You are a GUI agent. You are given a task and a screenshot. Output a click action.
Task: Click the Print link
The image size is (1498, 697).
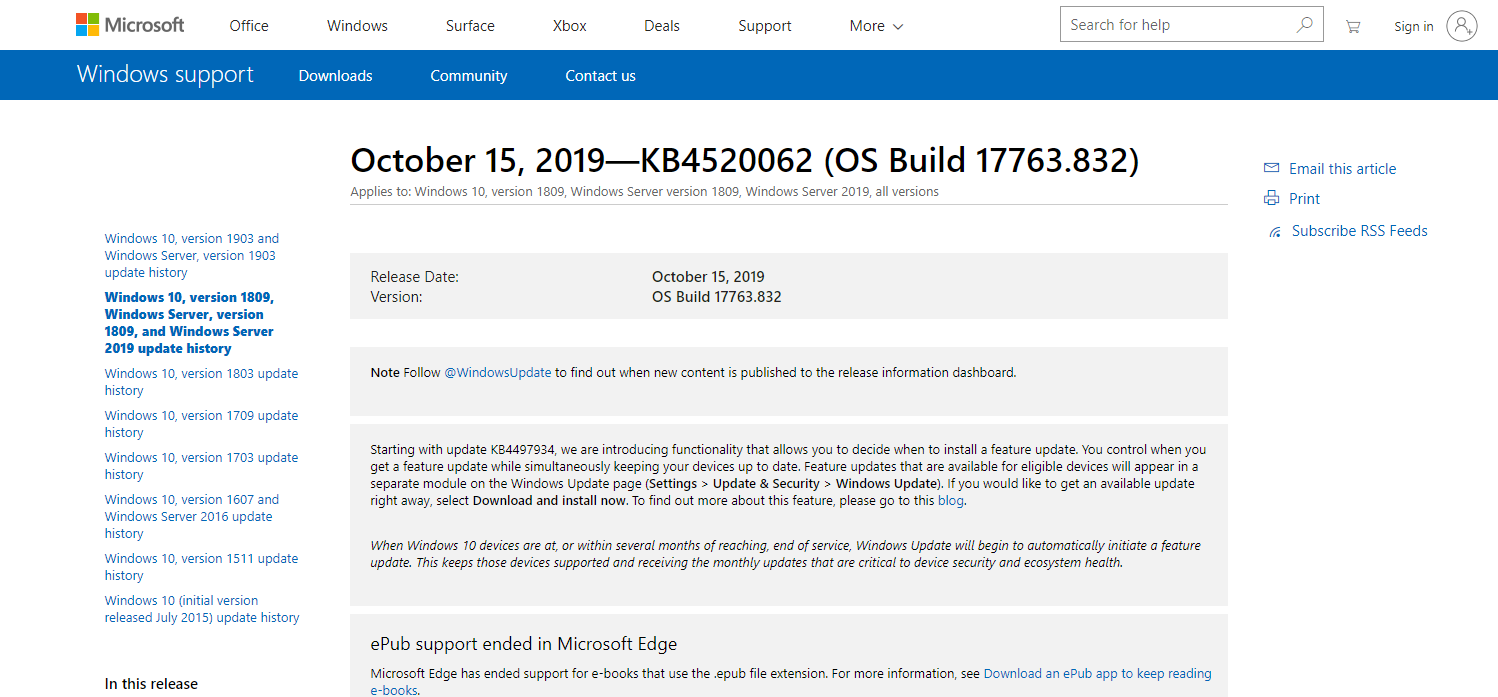pos(1304,199)
